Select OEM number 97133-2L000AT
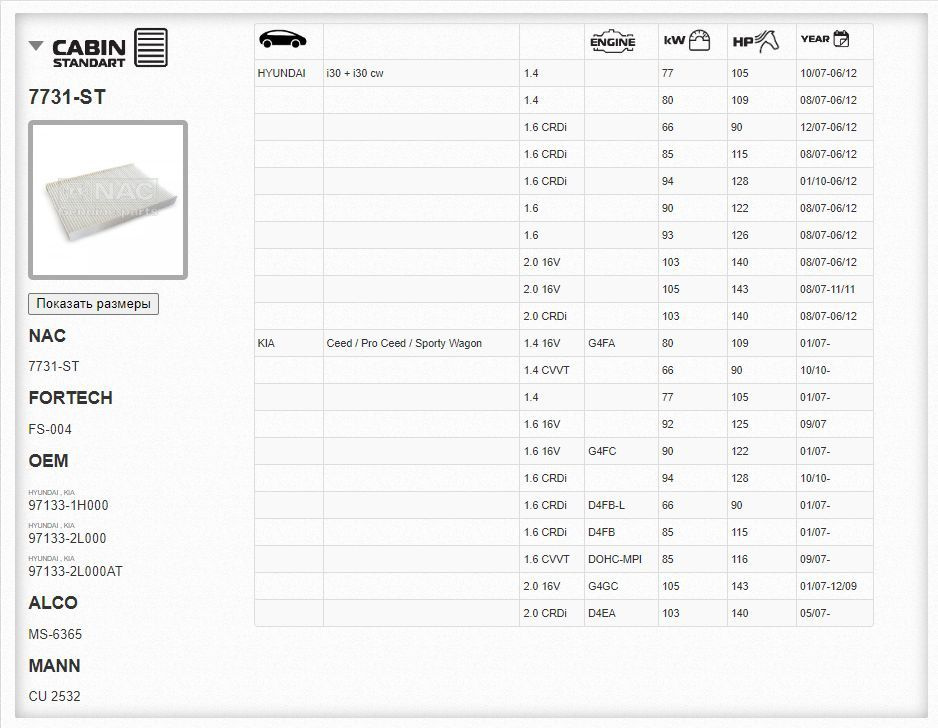 75,571
